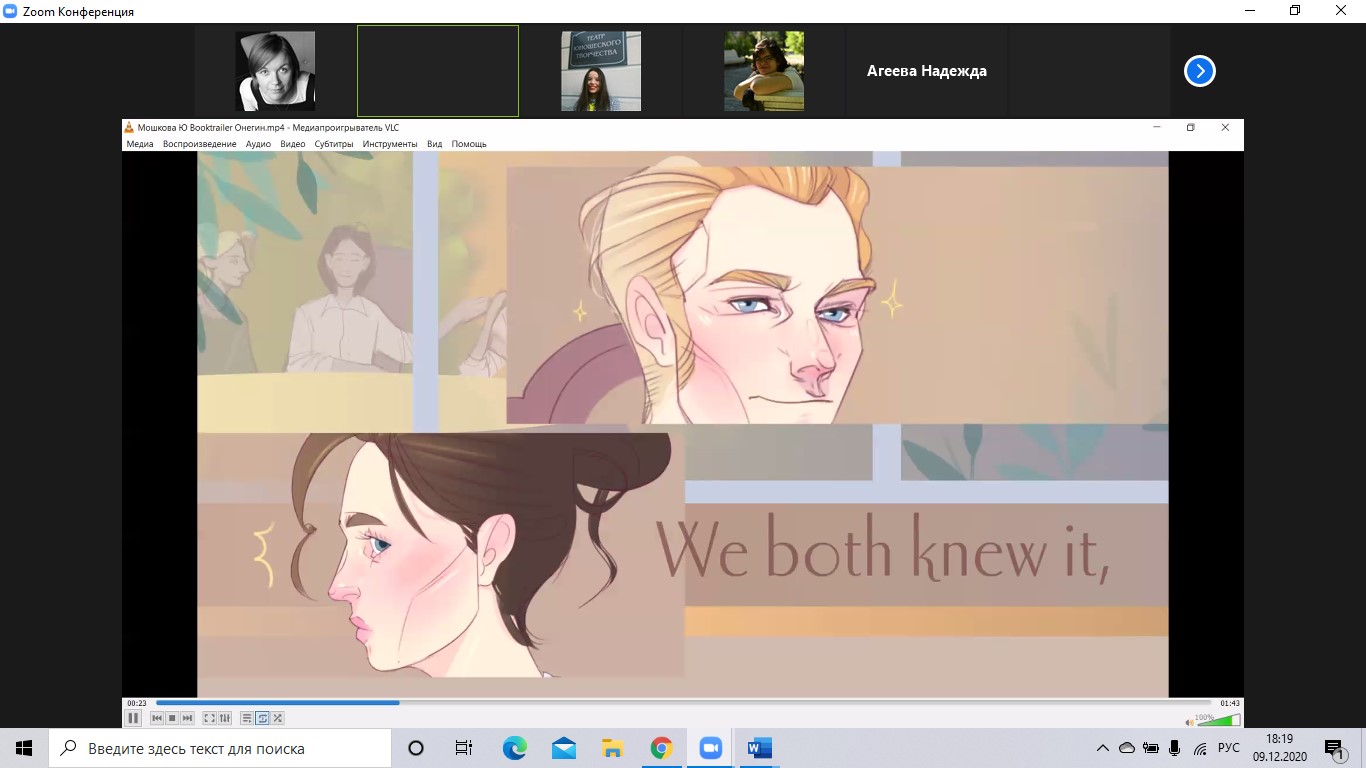The width and height of the screenshot is (1366, 768).
Task: Select black-and-white photo participant thumbnail
Action: click(x=275, y=71)
